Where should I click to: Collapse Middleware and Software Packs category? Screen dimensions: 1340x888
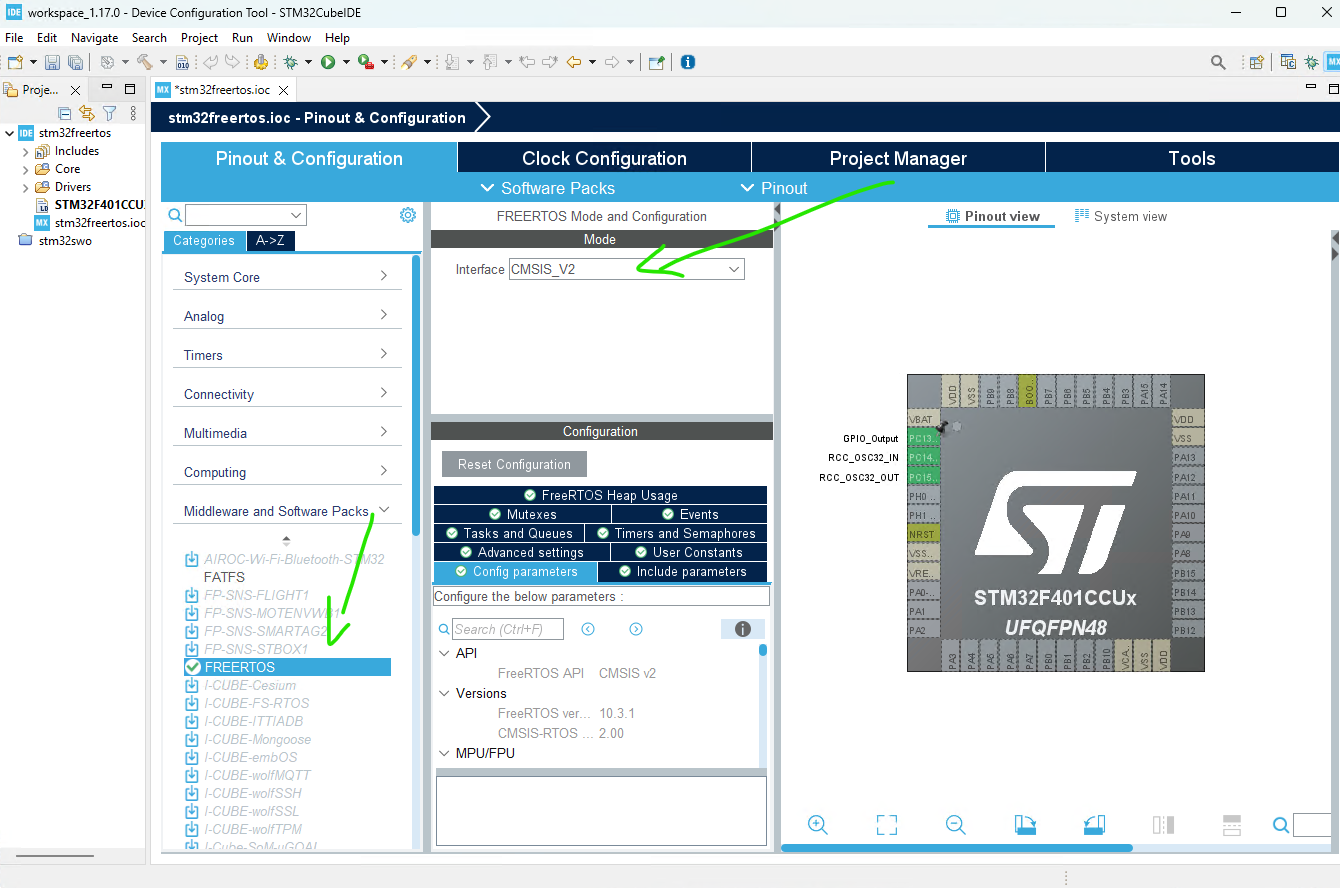(x=286, y=511)
